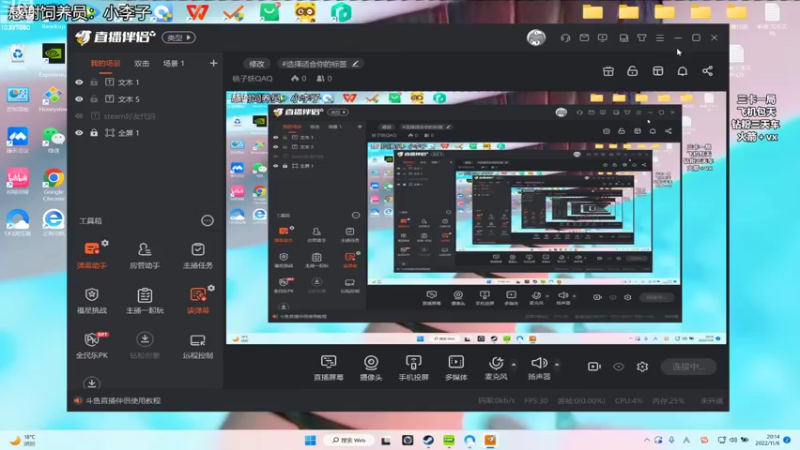Viewport: 800px width, 450px height.
Task: Switch to 场景 1 tab
Action: [173, 63]
